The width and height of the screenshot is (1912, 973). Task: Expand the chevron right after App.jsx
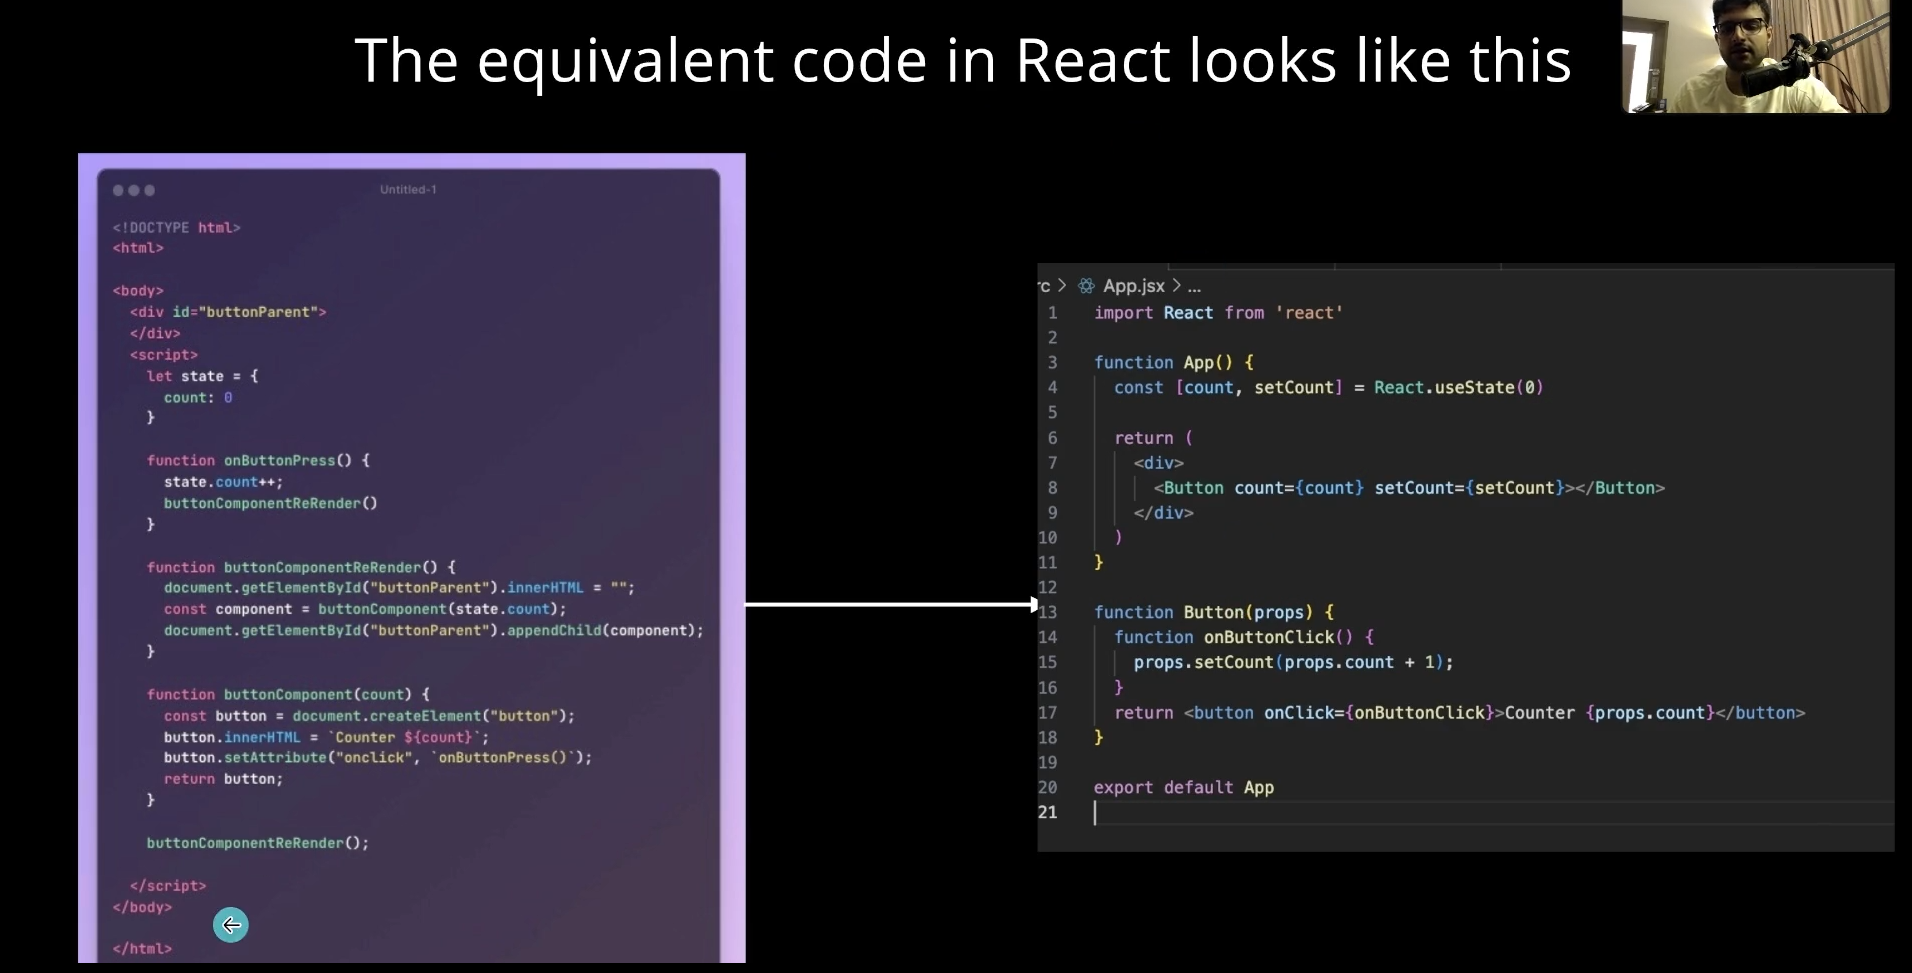coord(1176,286)
